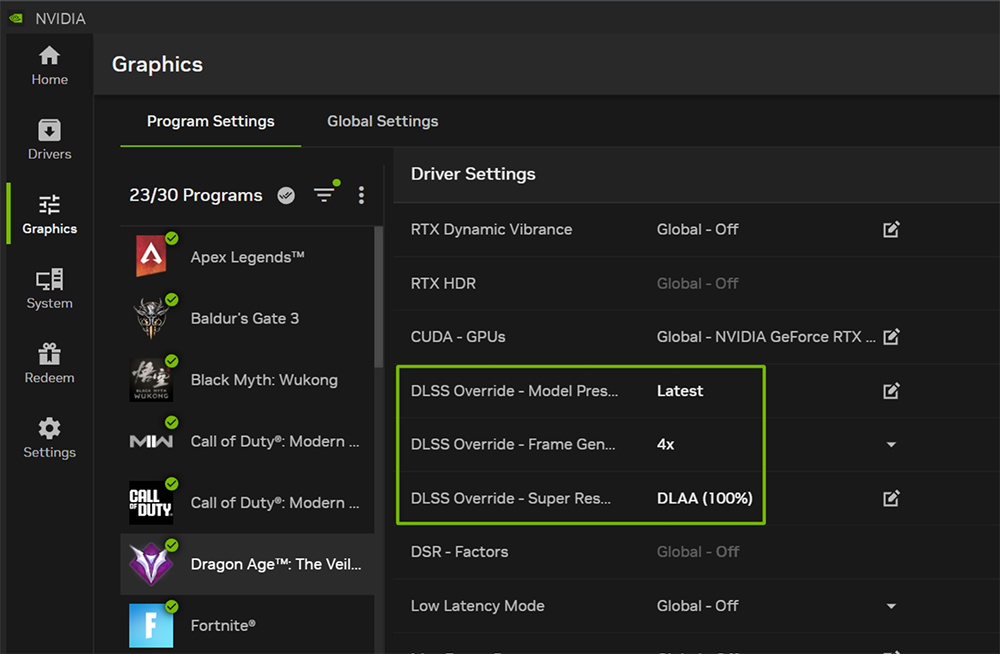
Task: Expand DLSS Frame Generation dropdown
Action: pyautogui.click(x=891, y=445)
